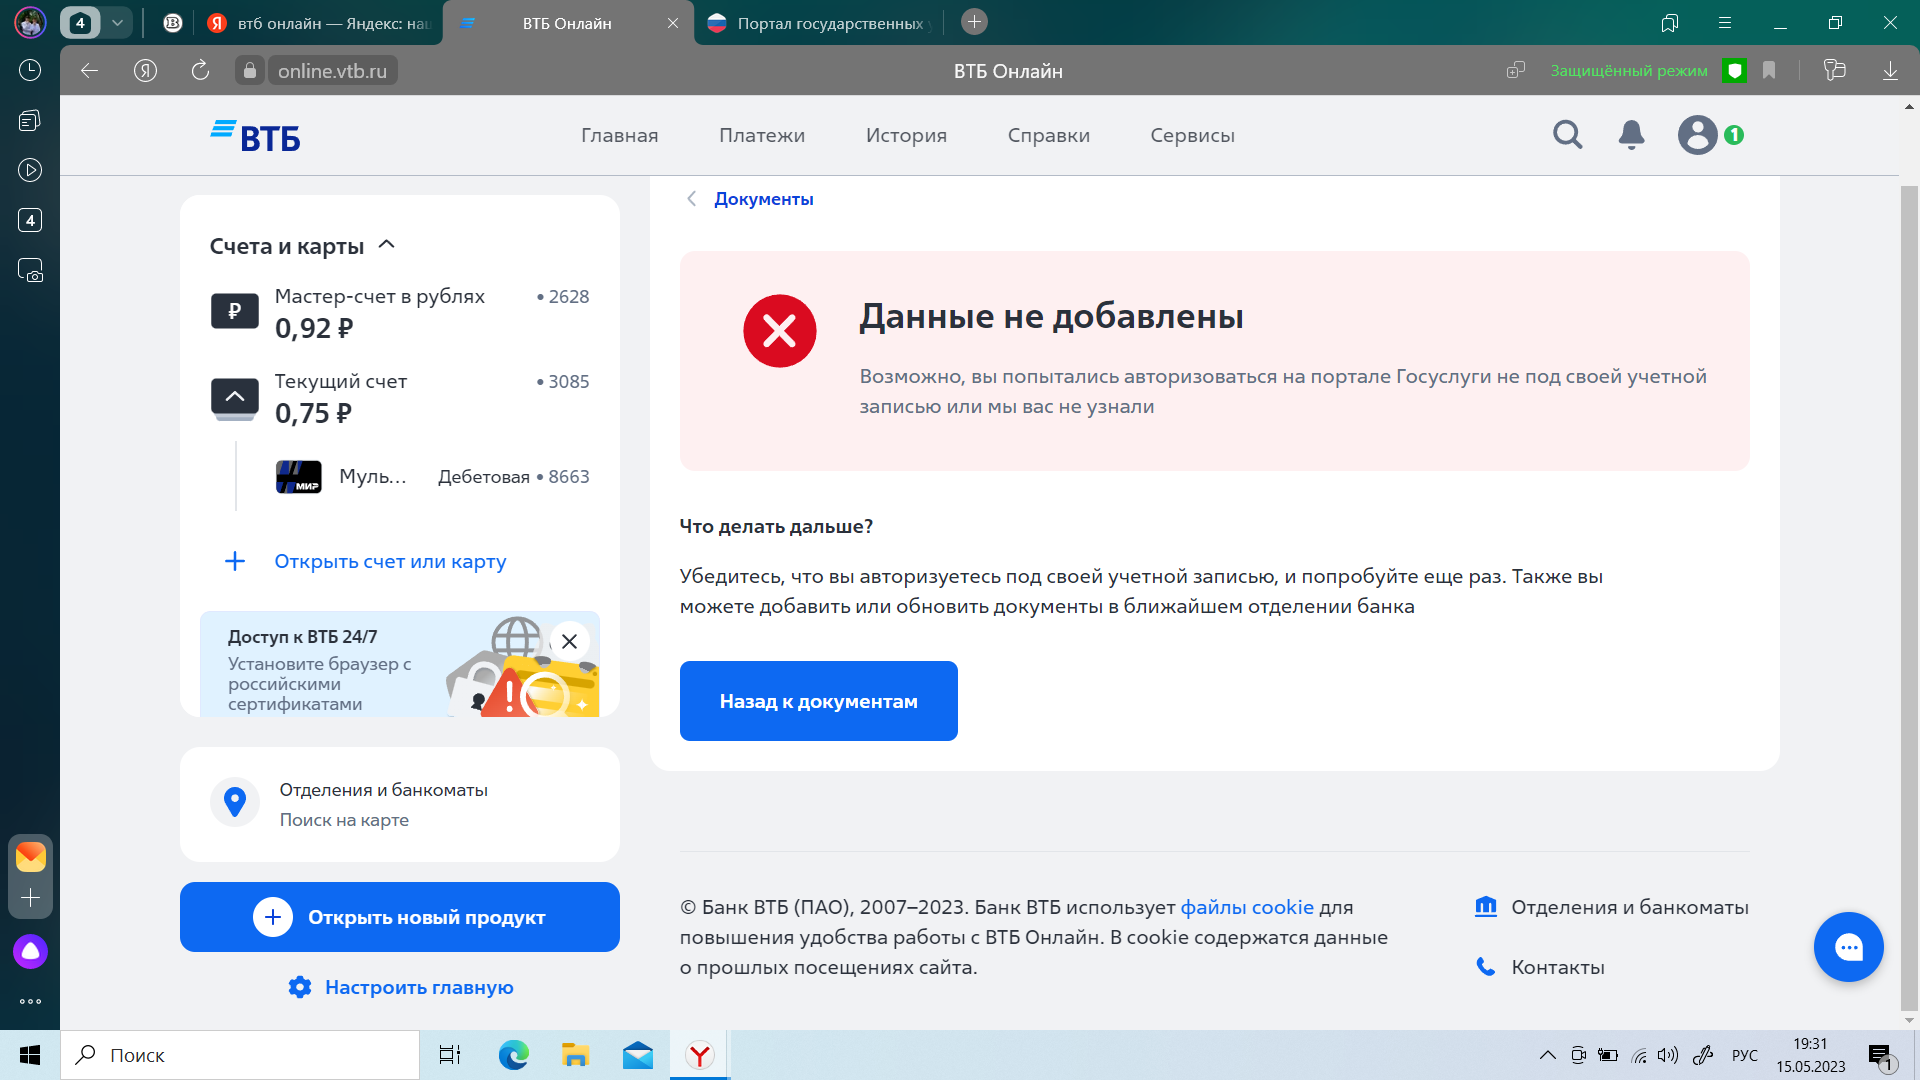This screenshot has height=1080, width=1920.
Task: Open Yandex mail icon in sidebar
Action: click(30, 857)
